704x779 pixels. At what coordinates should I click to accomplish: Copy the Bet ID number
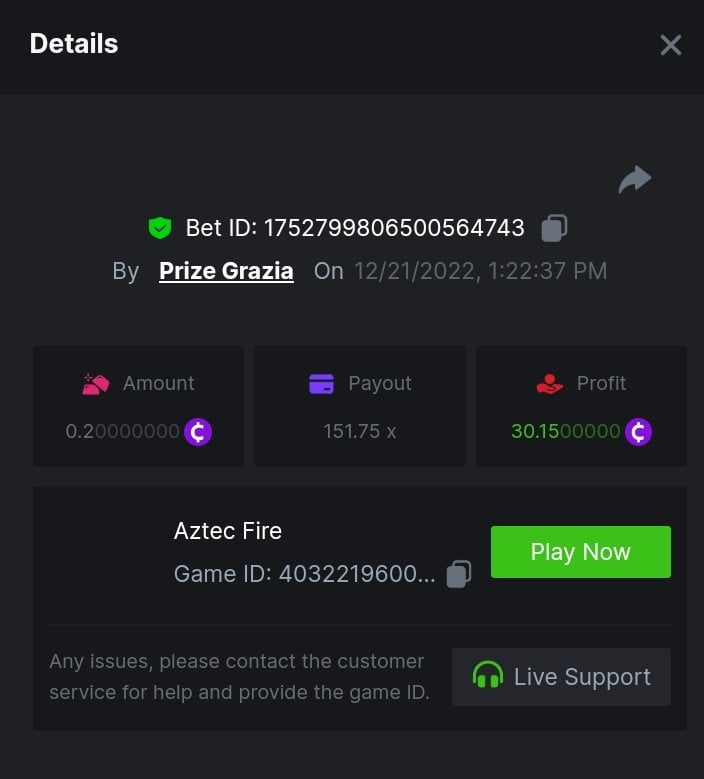click(x=554, y=228)
